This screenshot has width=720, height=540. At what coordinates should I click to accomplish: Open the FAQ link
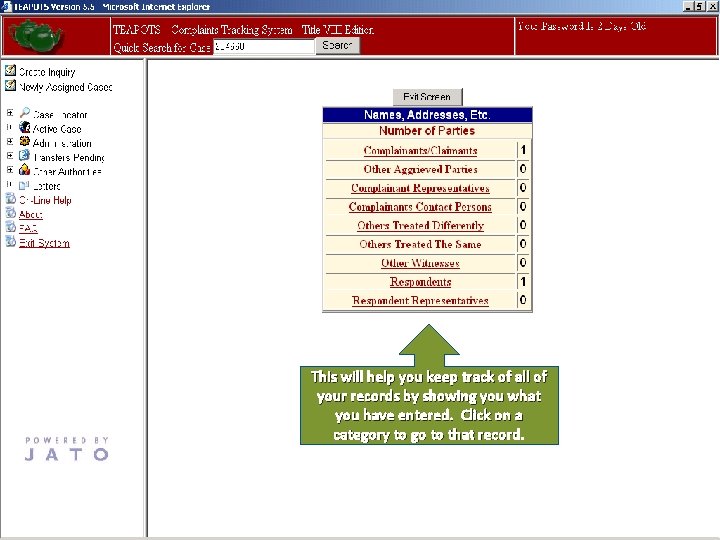tap(28, 228)
